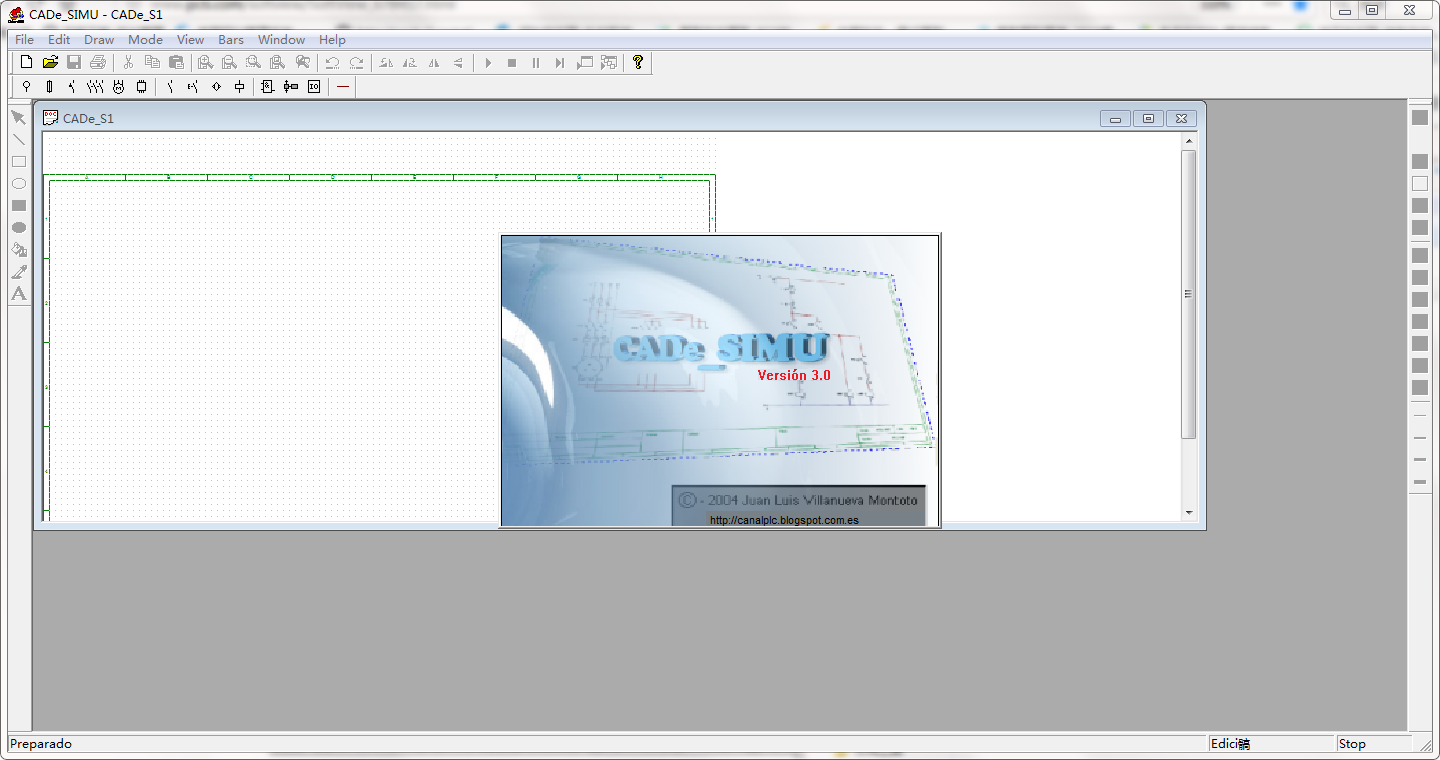Image resolution: width=1440 pixels, height=760 pixels.
Task: Open the Window menu
Action: coord(281,40)
